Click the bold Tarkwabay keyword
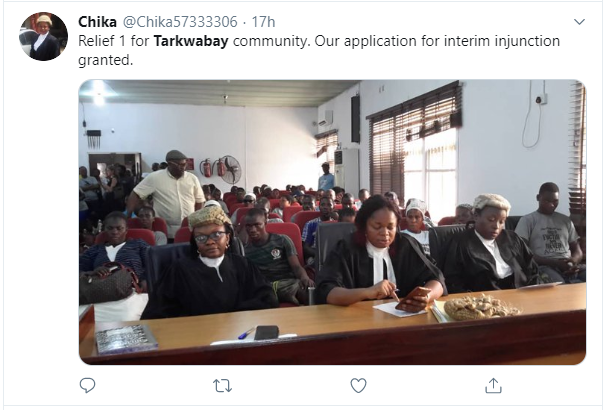Viewport: 611px width, 410px height. 191,41
